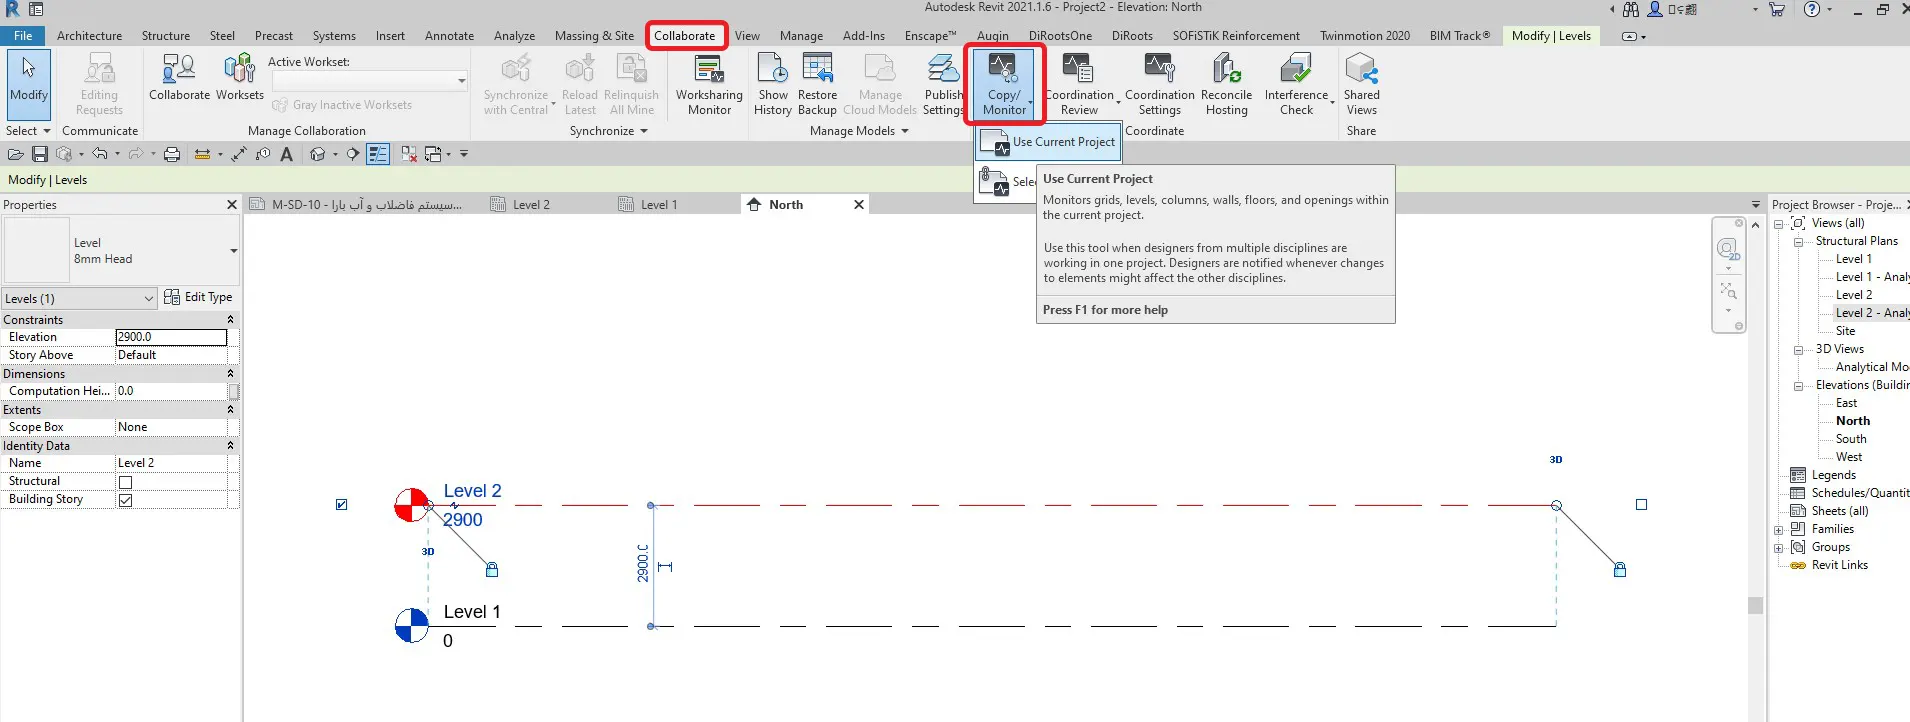
Task: Open the Collaborate tool icon
Action: [x=179, y=78]
